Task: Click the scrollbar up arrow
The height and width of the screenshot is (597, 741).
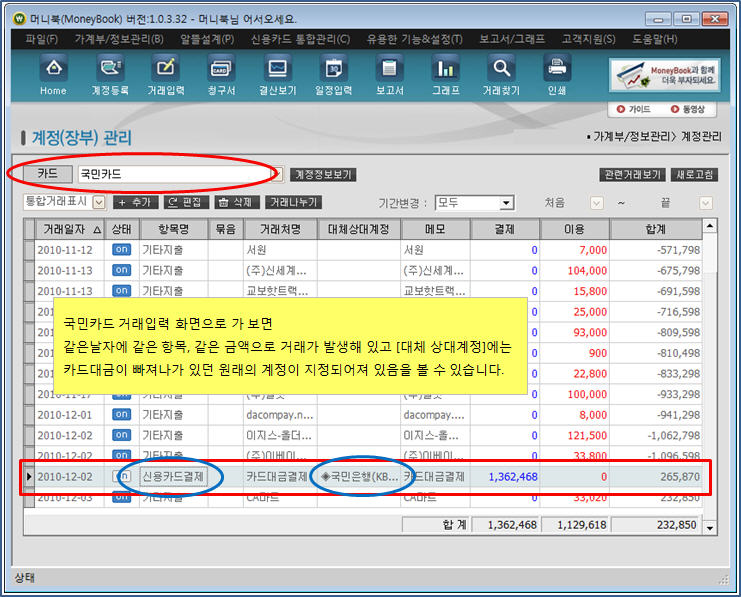Action: click(x=710, y=227)
